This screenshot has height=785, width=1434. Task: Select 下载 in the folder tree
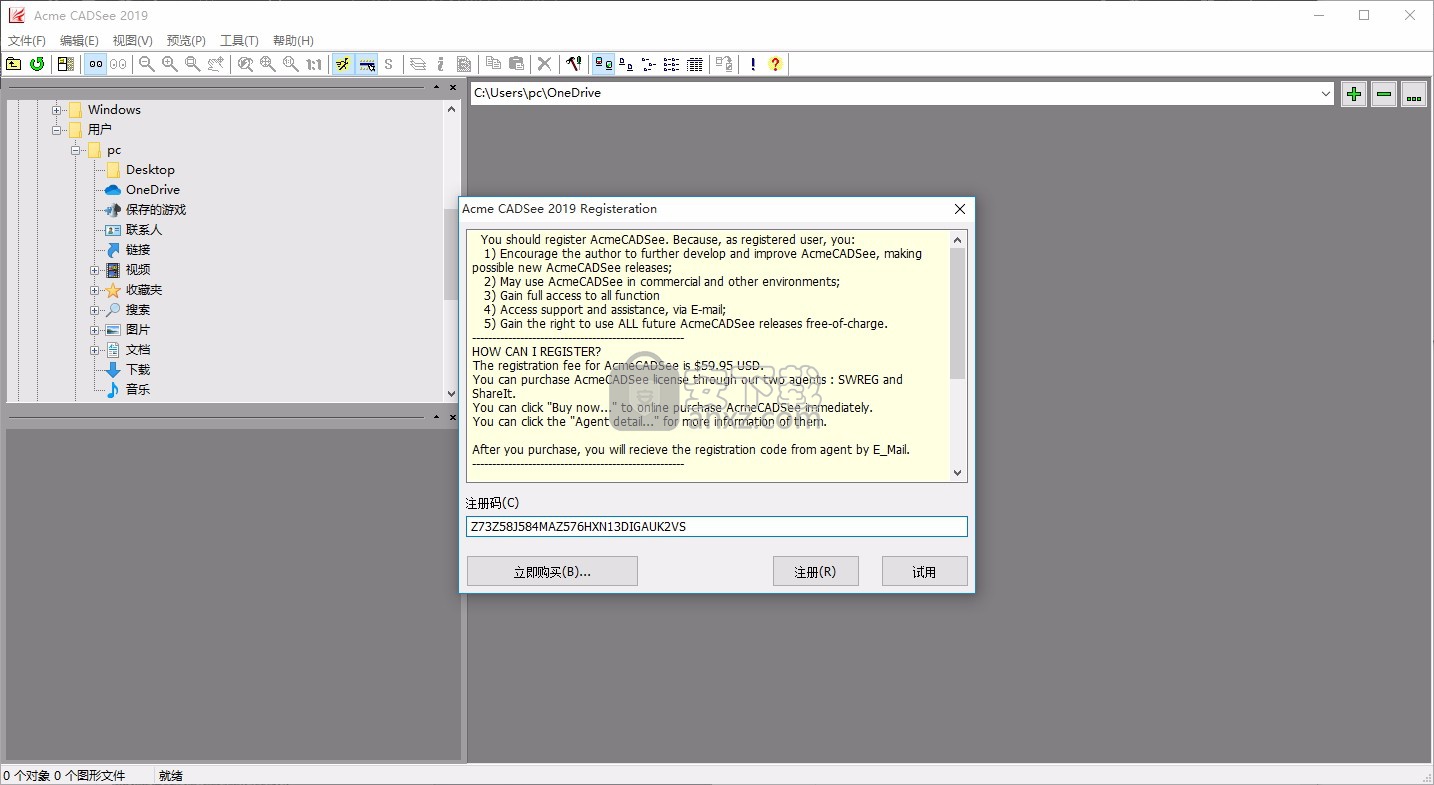pyautogui.click(x=138, y=370)
